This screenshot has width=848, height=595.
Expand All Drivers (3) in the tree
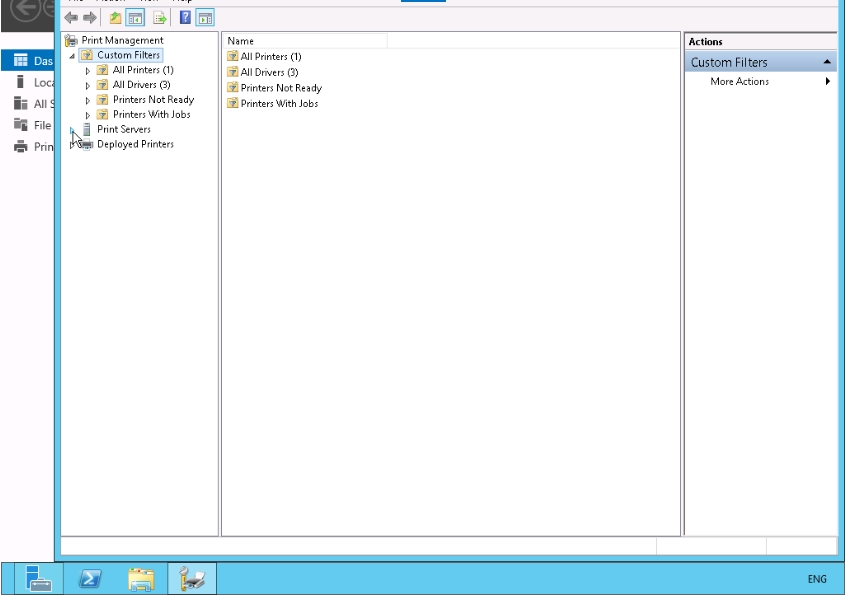[x=88, y=85]
